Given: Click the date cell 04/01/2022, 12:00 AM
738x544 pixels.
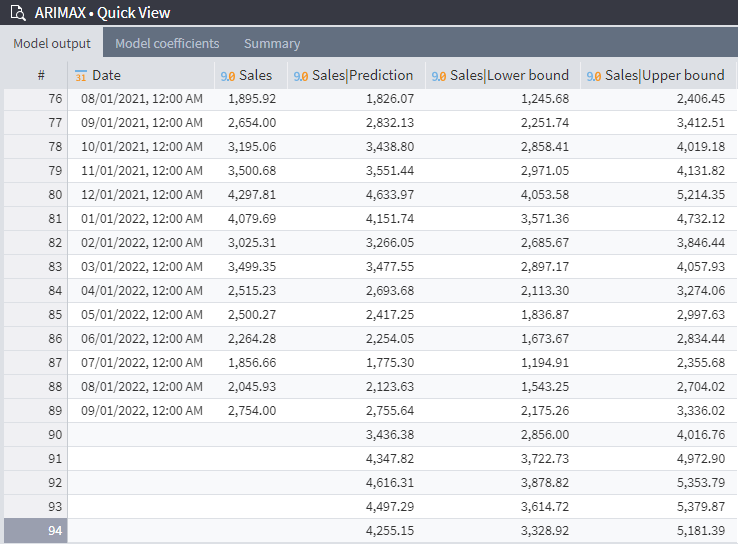Looking at the screenshot, I should (x=142, y=291).
